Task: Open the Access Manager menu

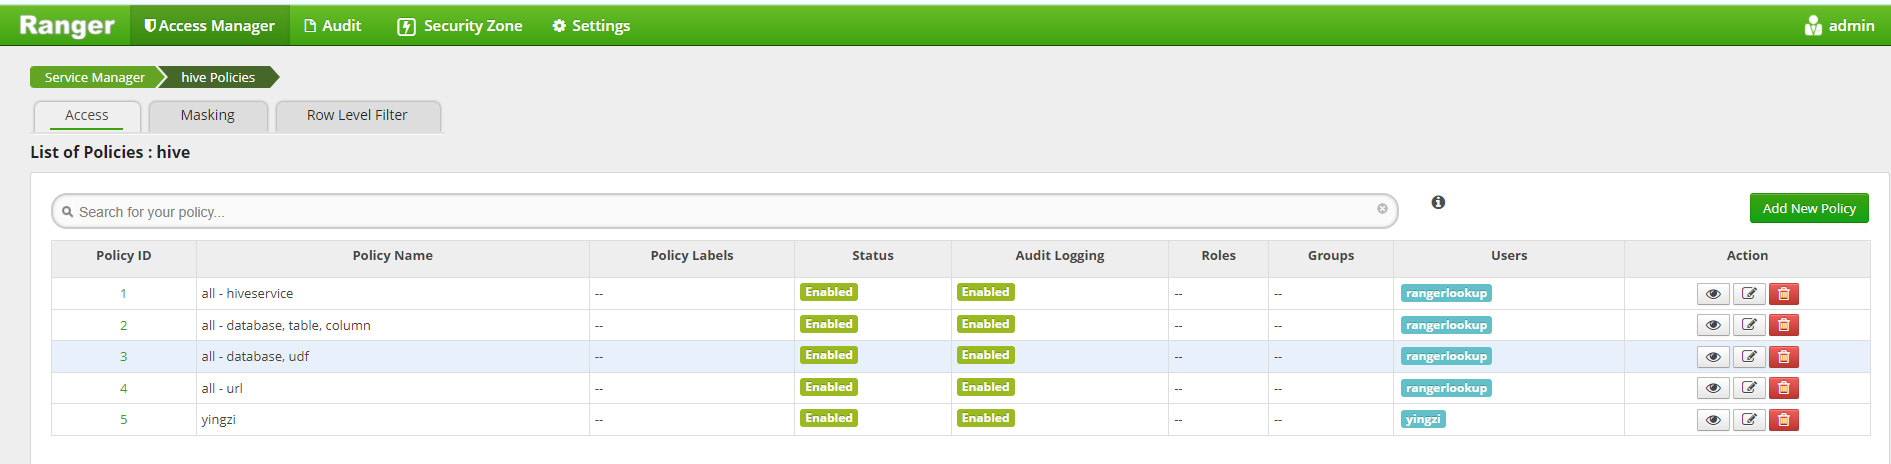Action: (210, 26)
